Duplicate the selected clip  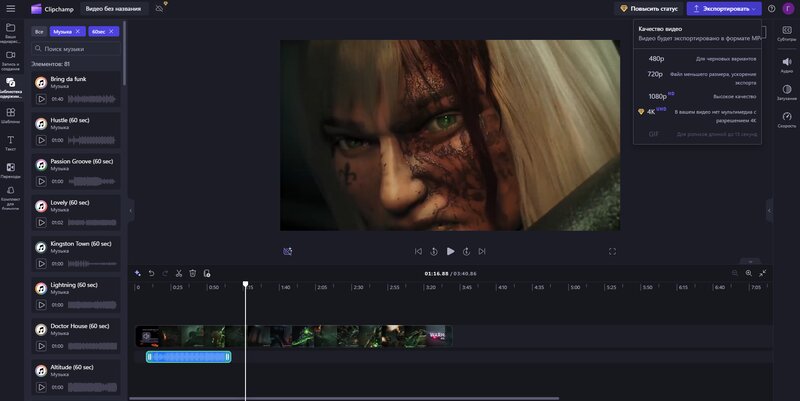pyautogui.click(x=207, y=273)
